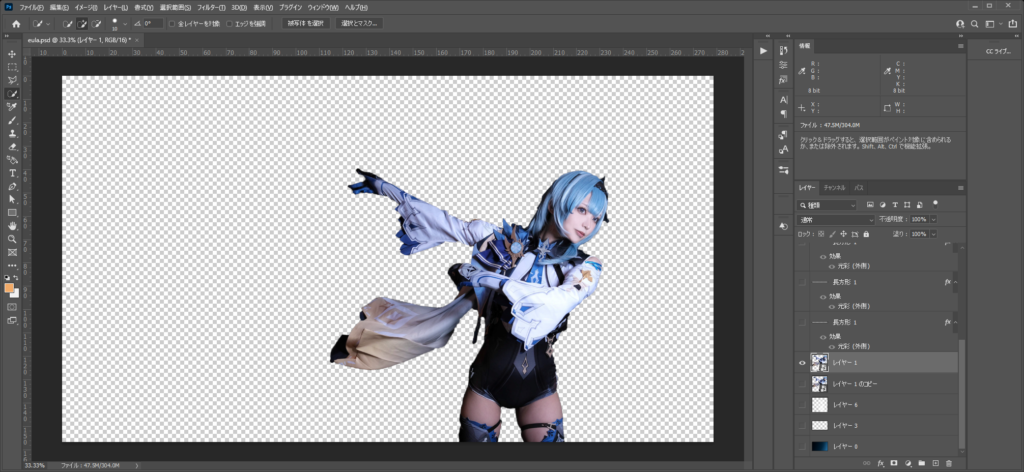Click the background white color swatch
1024x472 pixels.
pos(14,293)
